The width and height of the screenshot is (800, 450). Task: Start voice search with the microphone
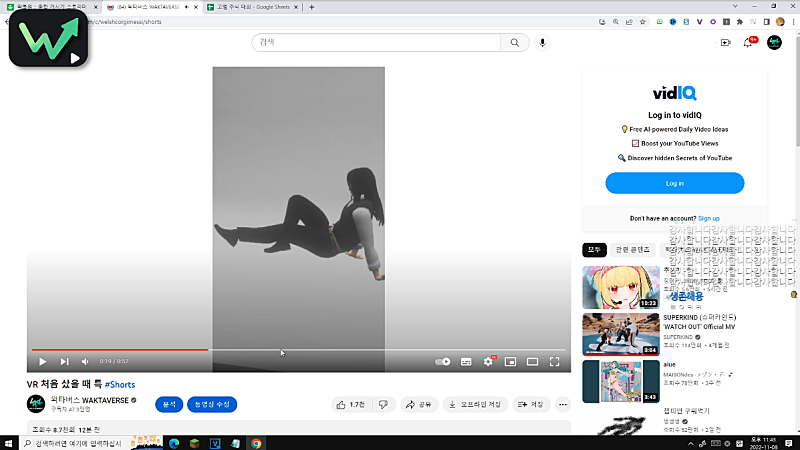coord(542,42)
